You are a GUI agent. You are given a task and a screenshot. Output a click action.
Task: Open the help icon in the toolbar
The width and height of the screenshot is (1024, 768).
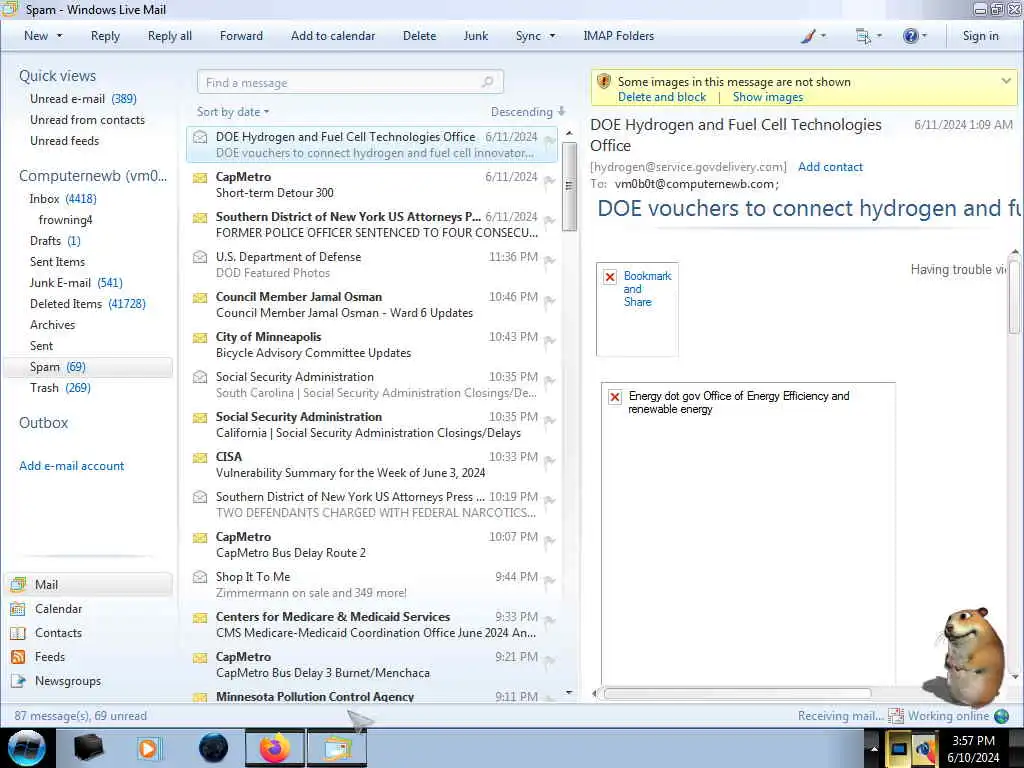coord(910,36)
